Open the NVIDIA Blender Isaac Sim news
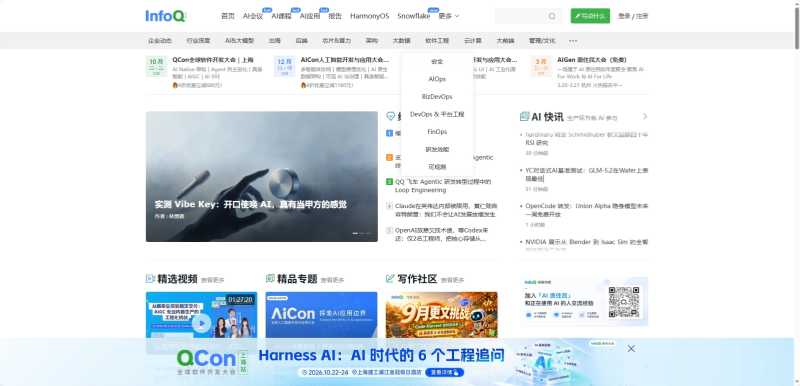The image size is (800, 386). pyautogui.click(x=587, y=242)
